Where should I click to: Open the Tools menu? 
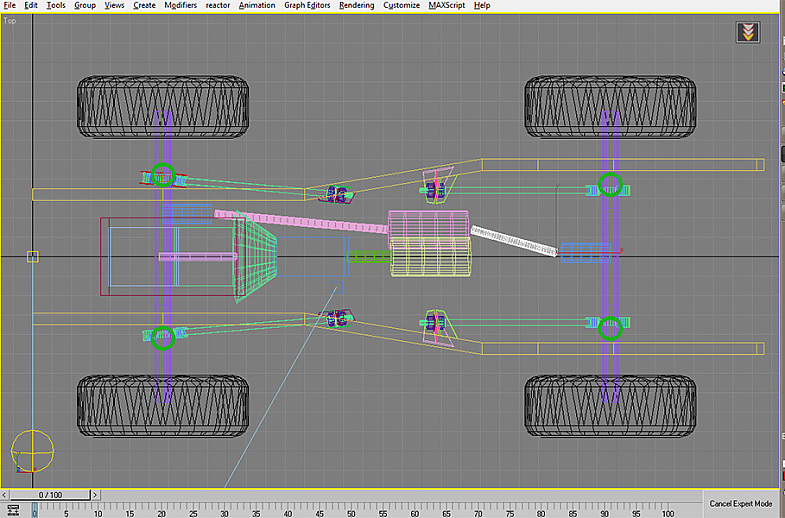click(56, 5)
